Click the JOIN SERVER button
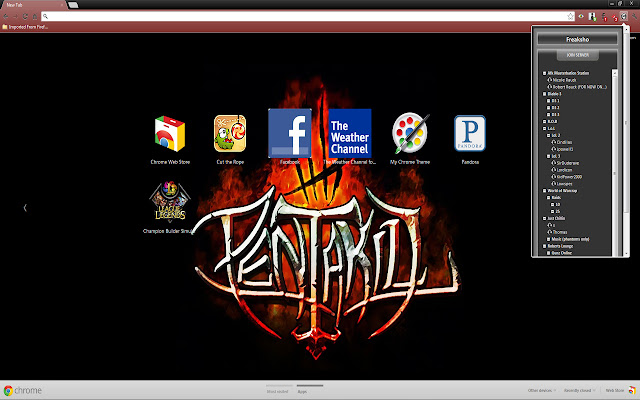The width and height of the screenshot is (640, 400). [578, 55]
